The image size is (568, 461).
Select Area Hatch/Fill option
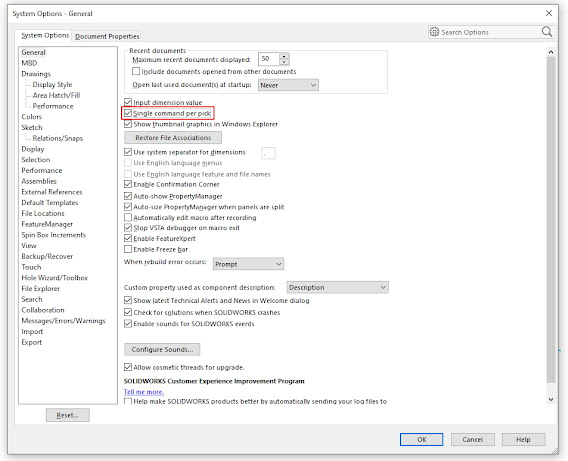(x=56, y=95)
